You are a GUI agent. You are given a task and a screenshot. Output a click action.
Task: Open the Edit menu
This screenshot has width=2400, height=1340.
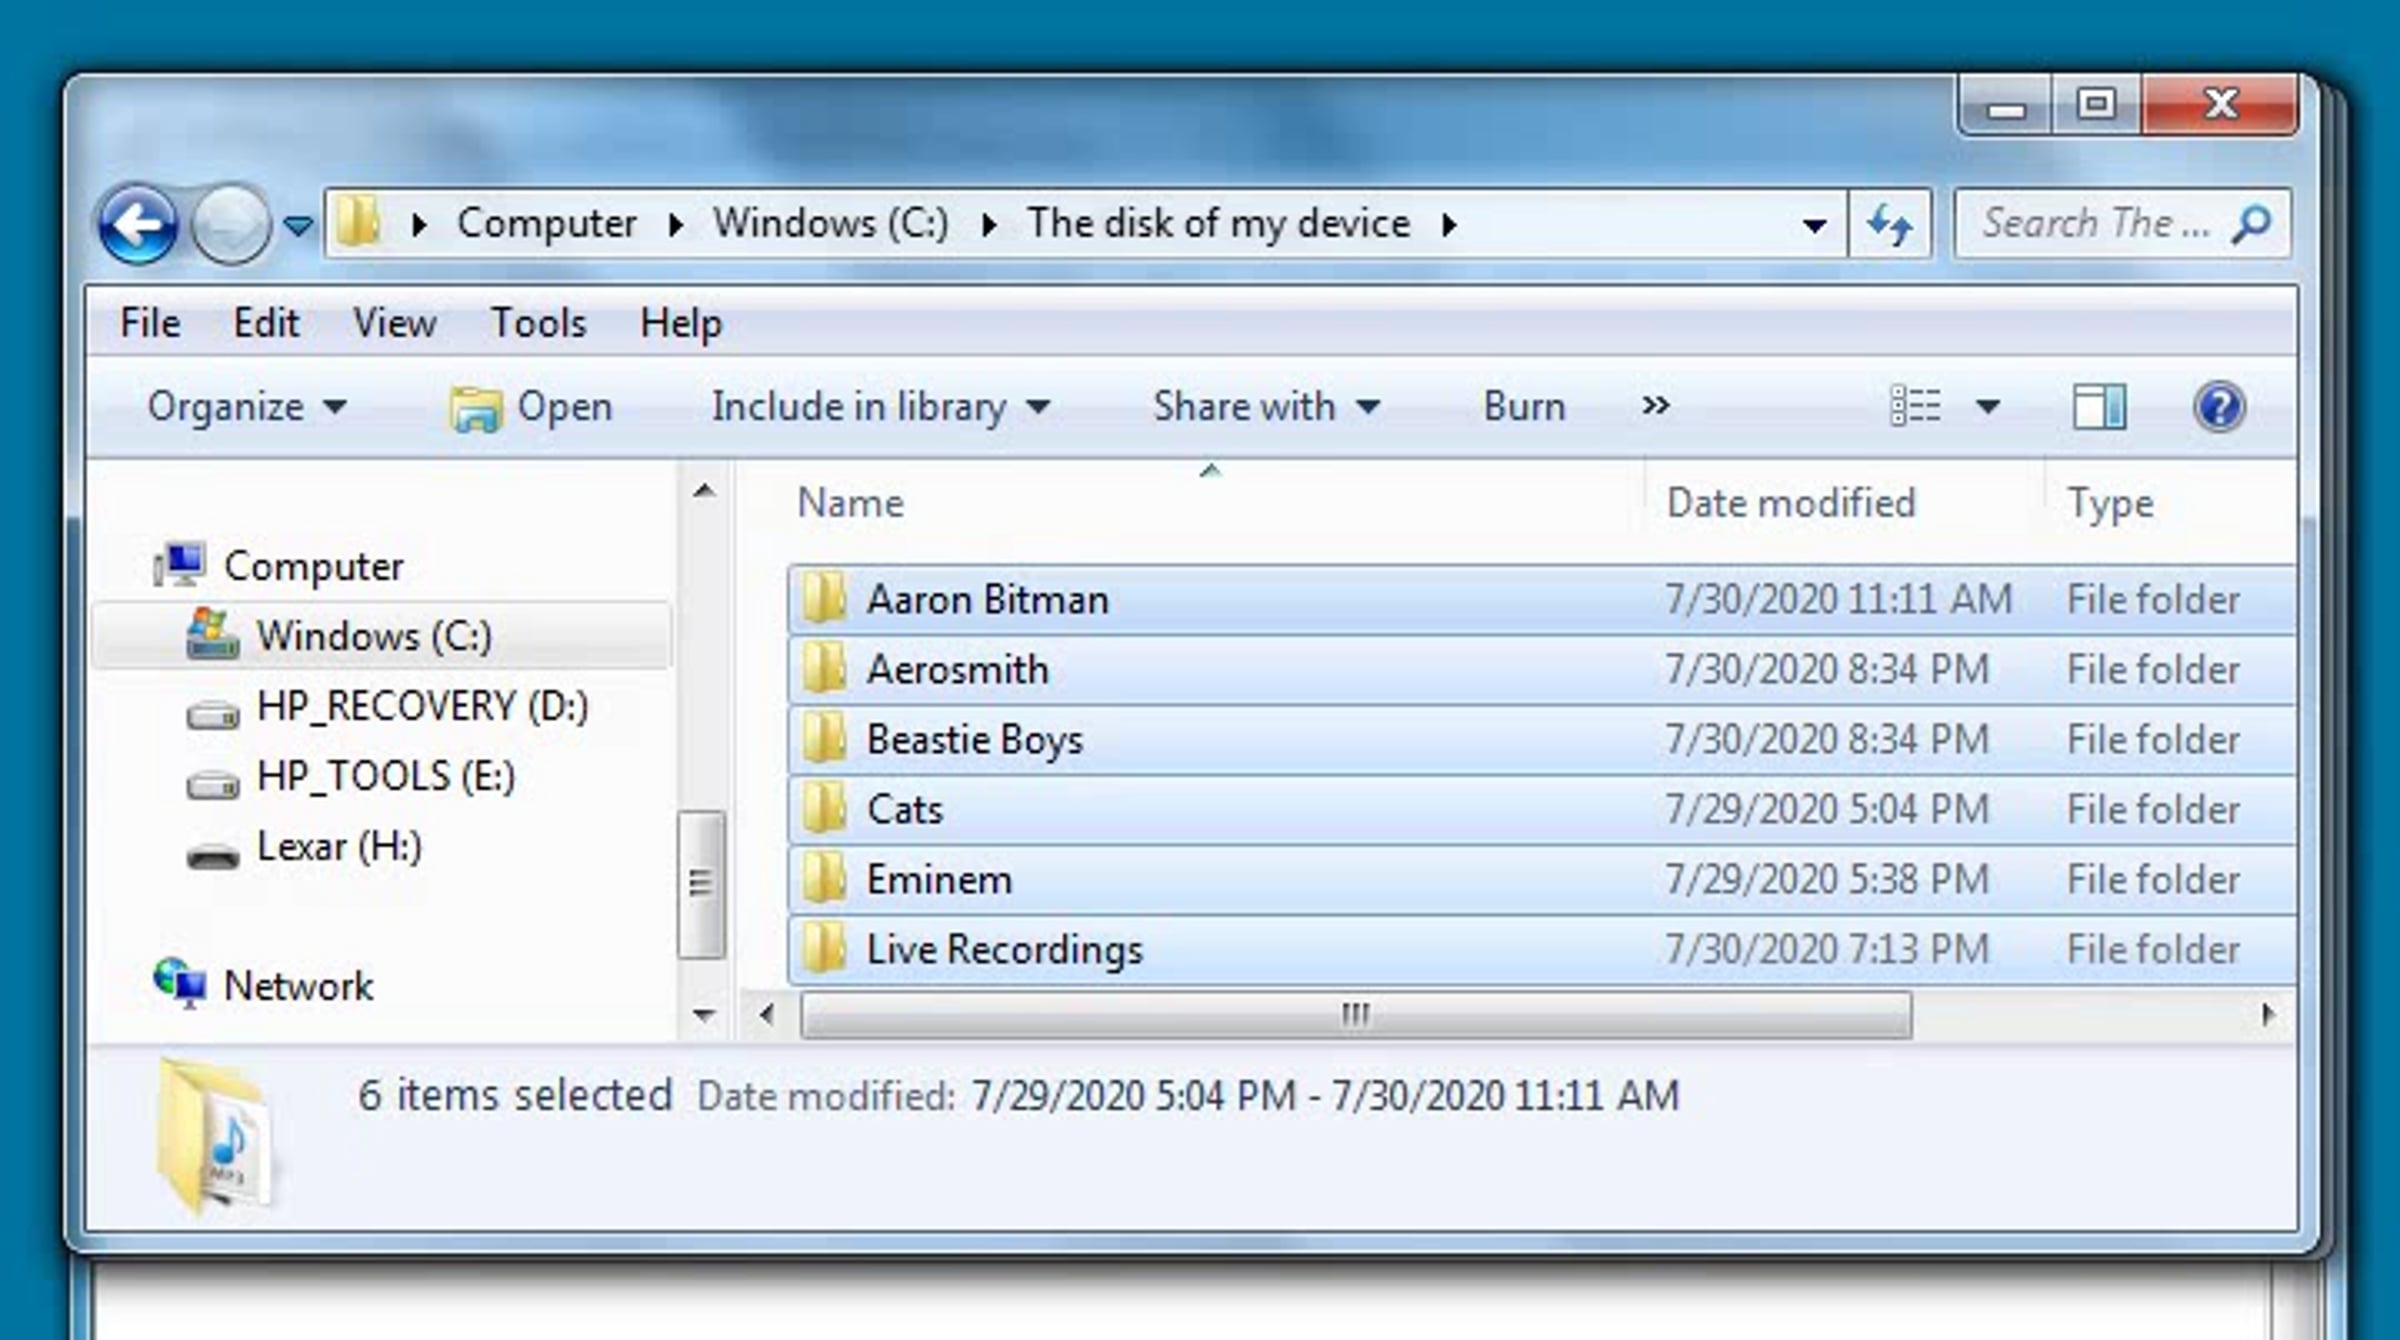tap(266, 323)
